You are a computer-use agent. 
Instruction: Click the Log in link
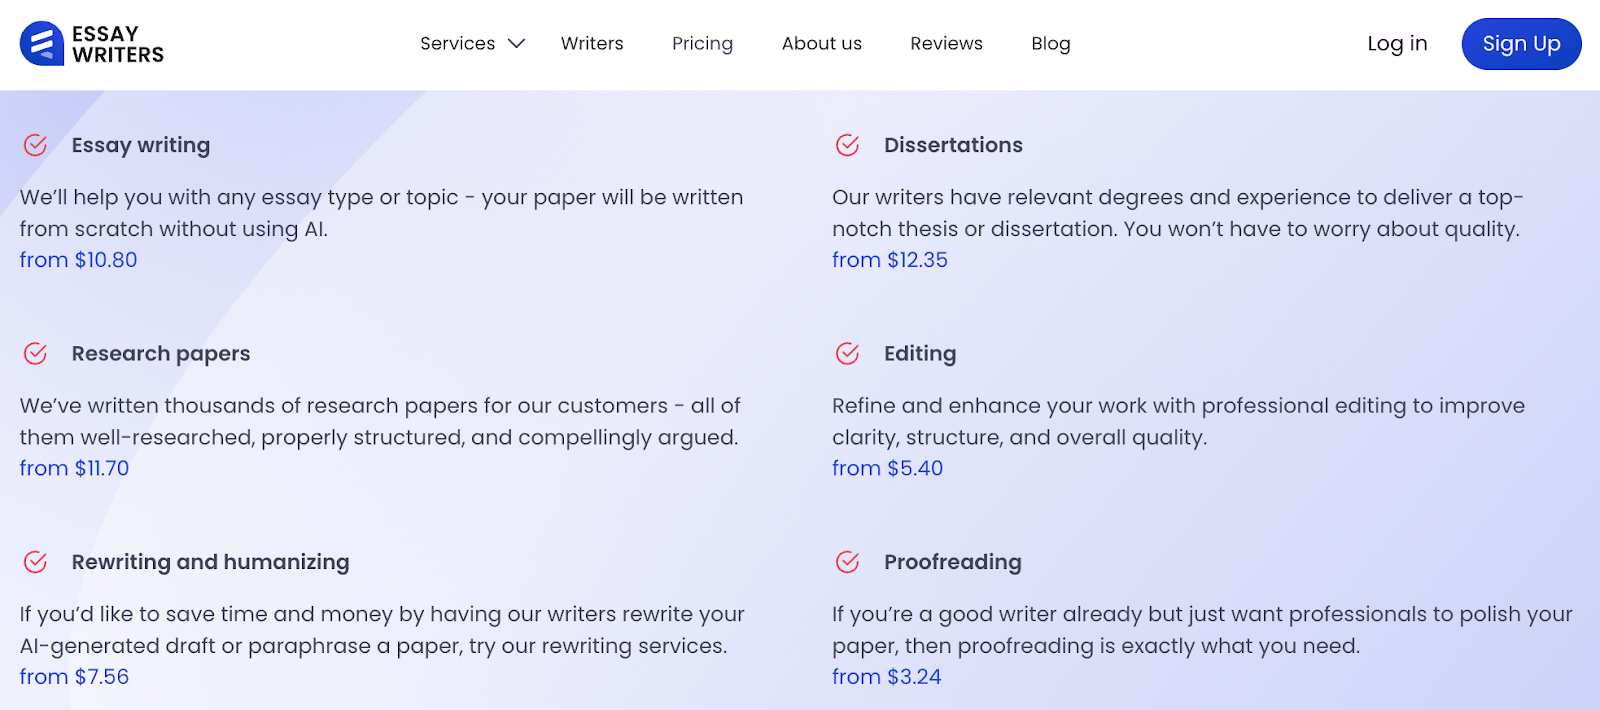pos(1397,44)
